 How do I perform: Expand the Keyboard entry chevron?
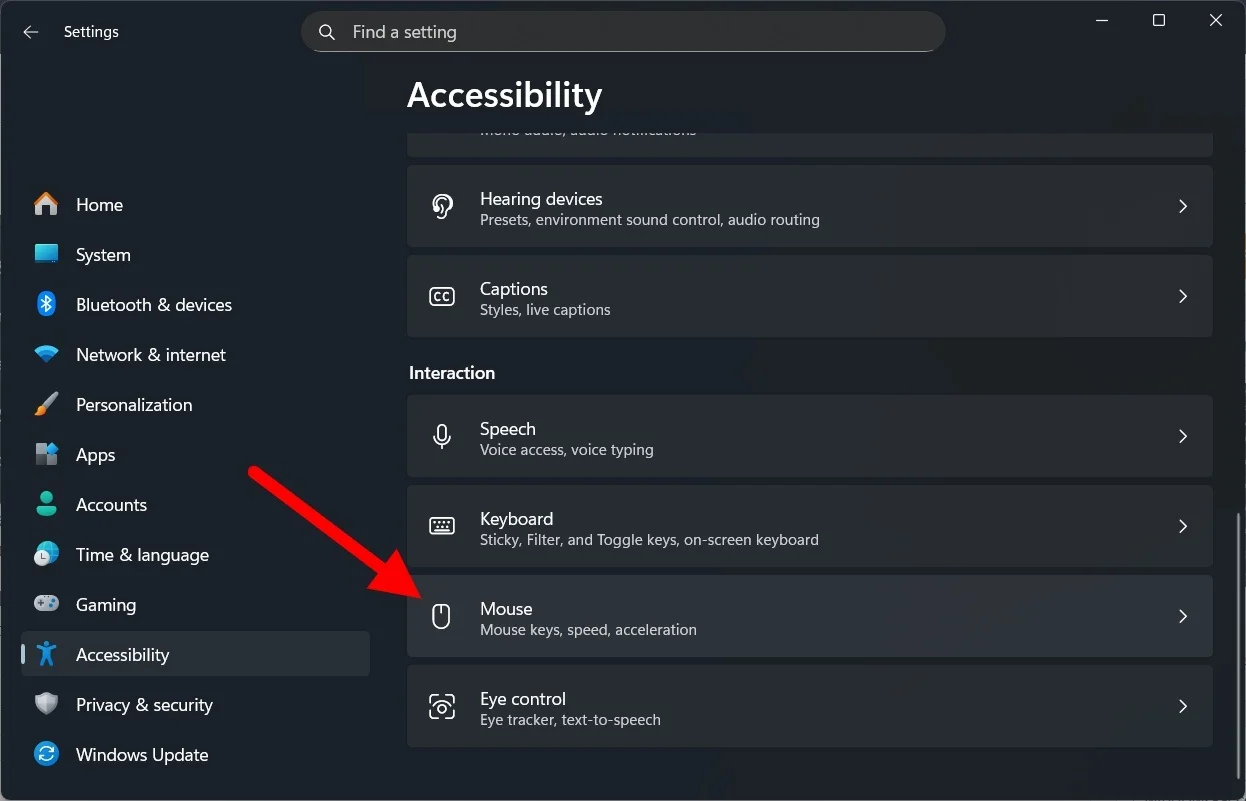[x=1183, y=526]
